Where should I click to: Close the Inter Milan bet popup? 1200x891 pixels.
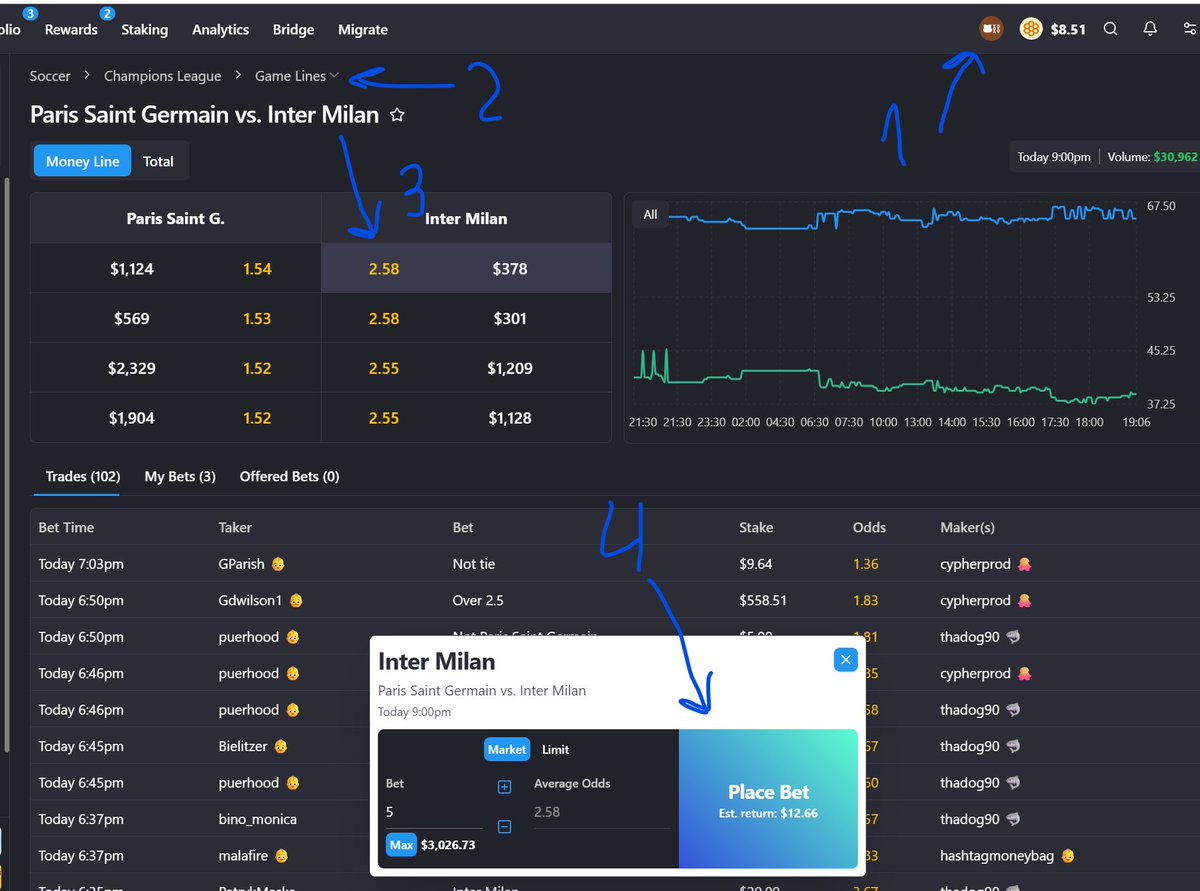point(846,659)
